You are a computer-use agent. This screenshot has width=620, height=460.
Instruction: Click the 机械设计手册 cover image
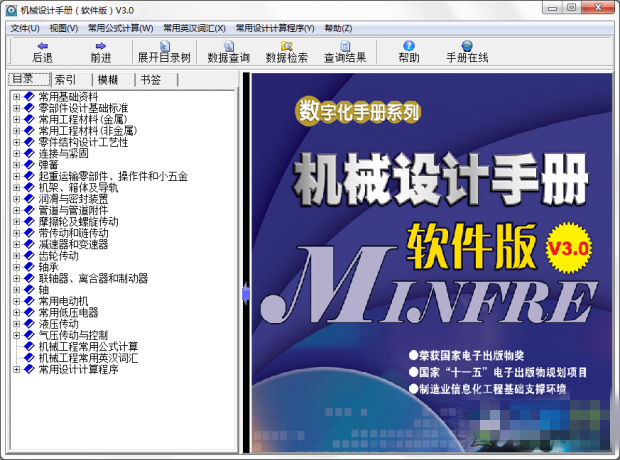tap(432, 250)
